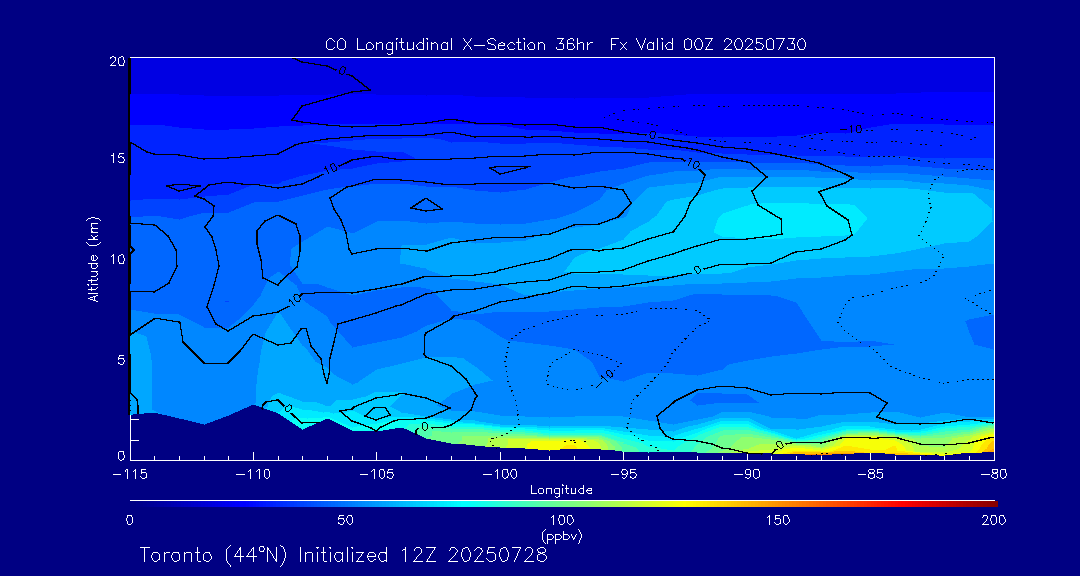
Task: Click the "Altitude (km)" y-axis label
Action: tap(94, 259)
